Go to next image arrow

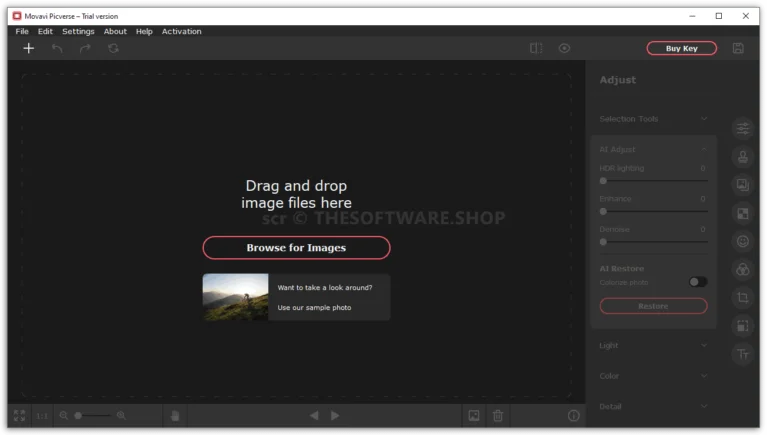(335, 415)
